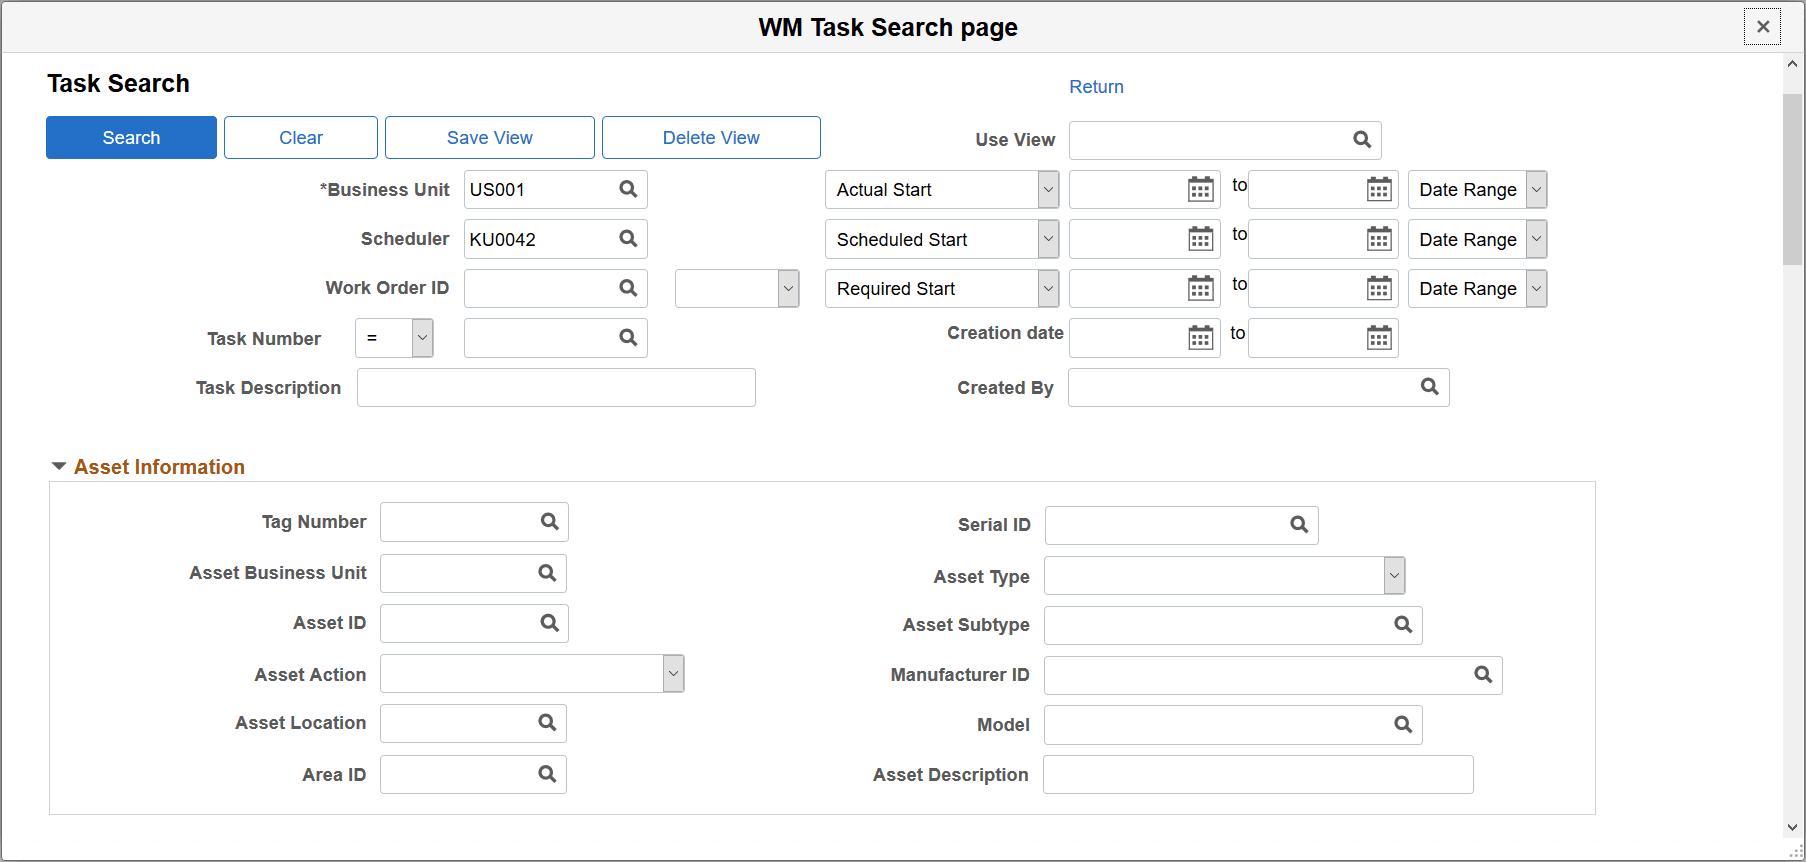Open the Task Number operator dropdown

click(x=394, y=338)
